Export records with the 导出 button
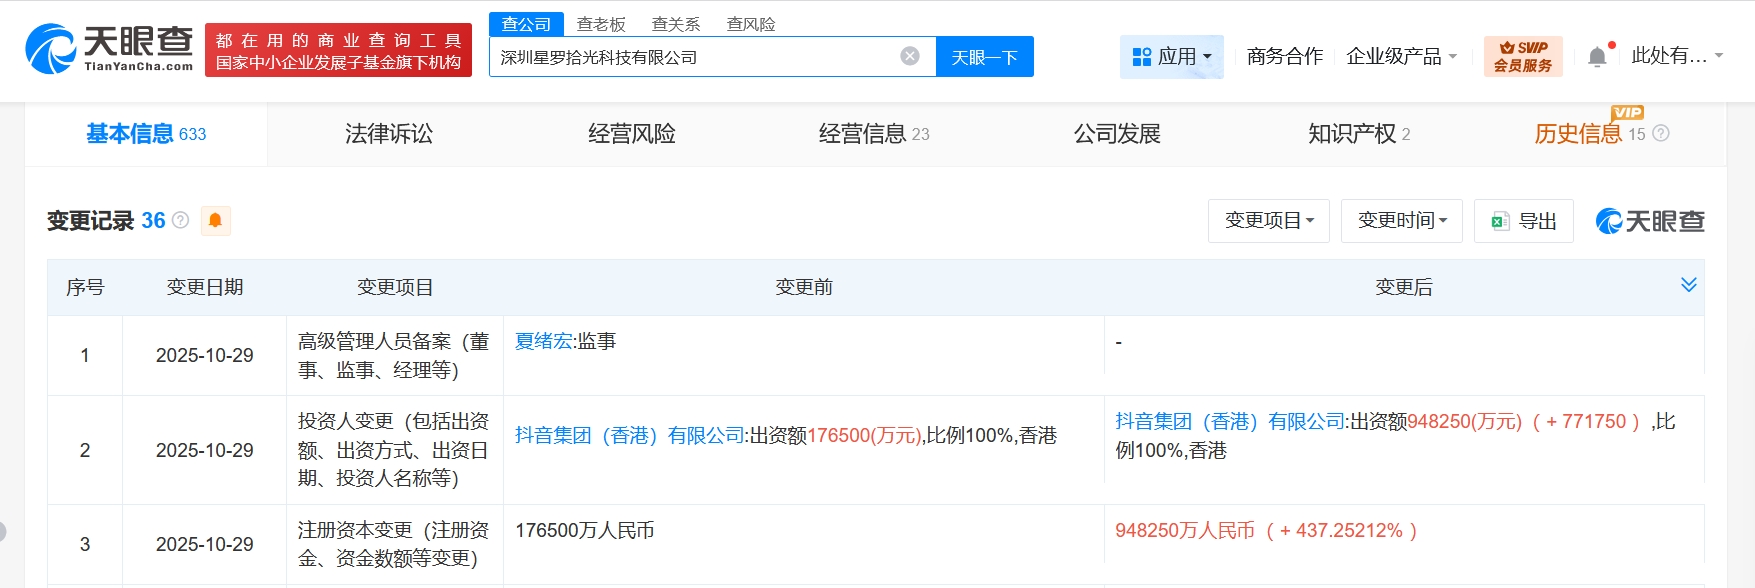The image size is (1755, 588). point(1524,221)
